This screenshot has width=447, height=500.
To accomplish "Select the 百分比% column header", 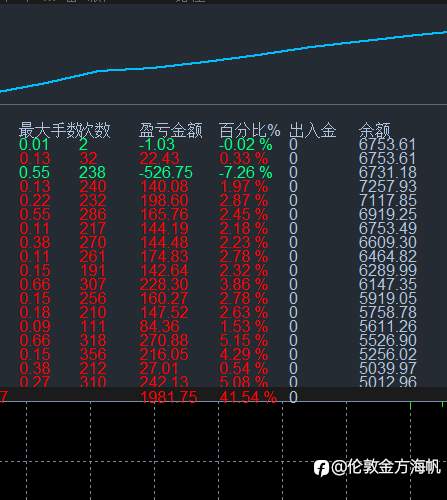I will click(x=250, y=130).
